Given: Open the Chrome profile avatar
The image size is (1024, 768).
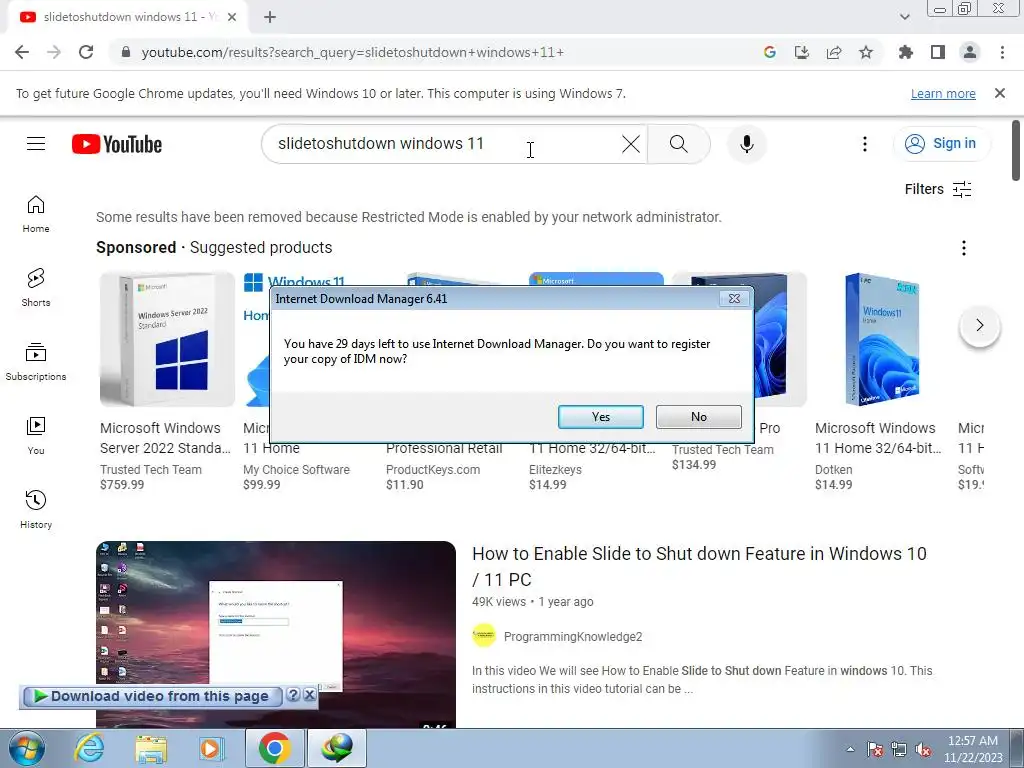Looking at the screenshot, I should (970, 52).
